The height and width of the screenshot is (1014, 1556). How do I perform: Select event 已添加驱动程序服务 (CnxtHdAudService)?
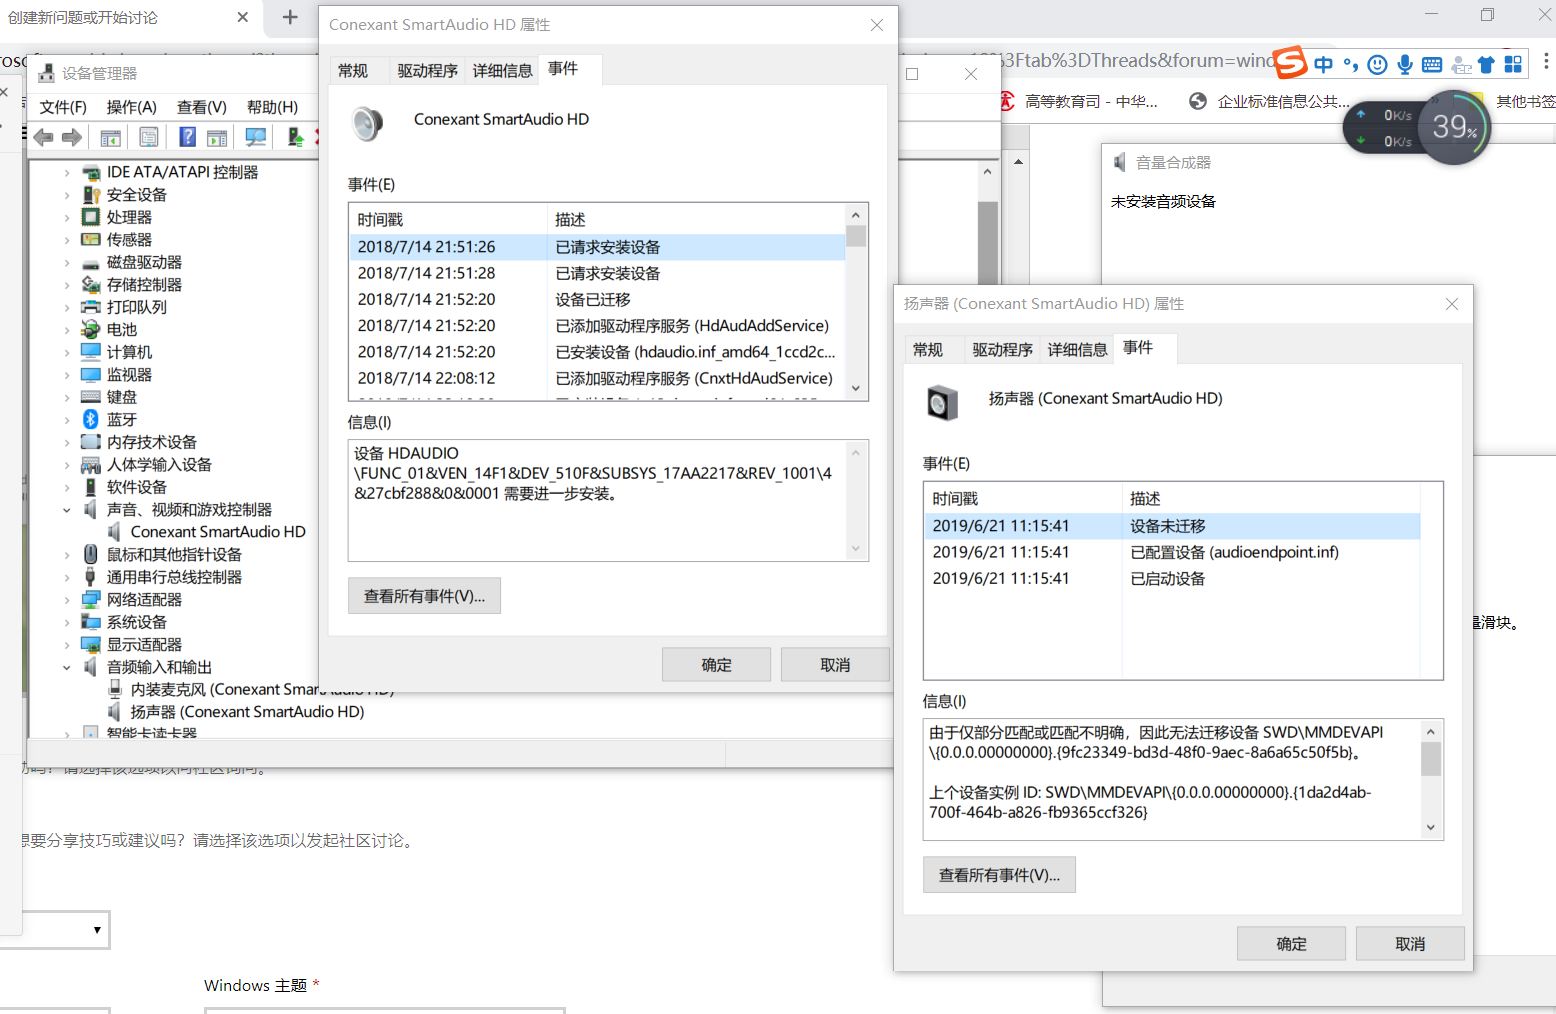(596, 378)
